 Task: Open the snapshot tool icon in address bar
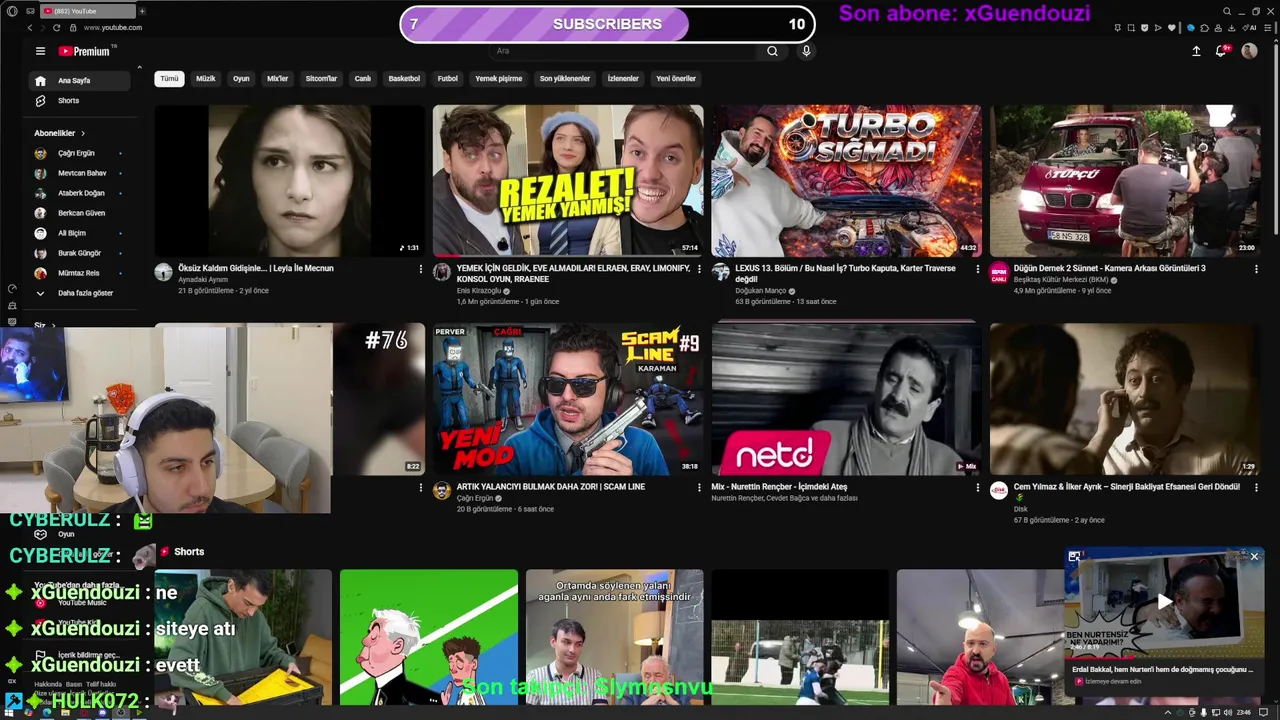pos(1131,27)
